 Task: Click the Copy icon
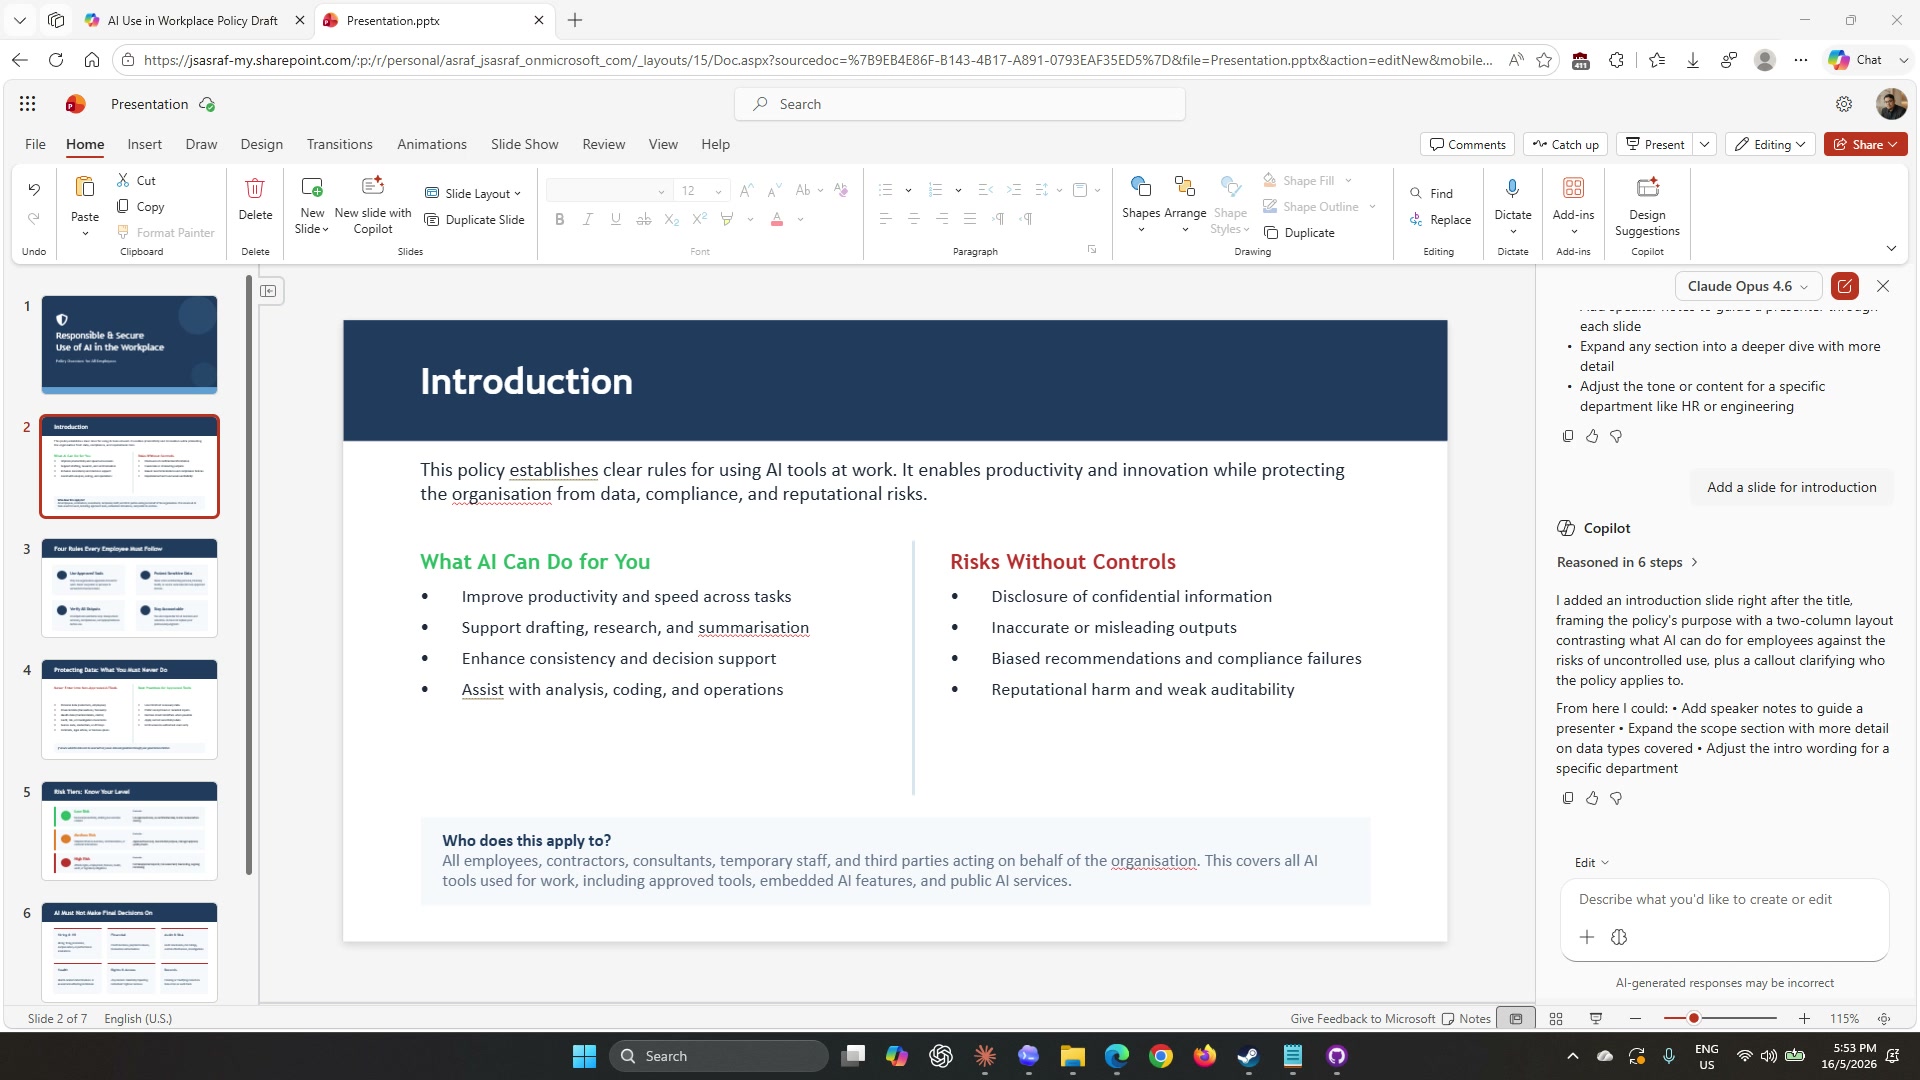coord(123,206)
